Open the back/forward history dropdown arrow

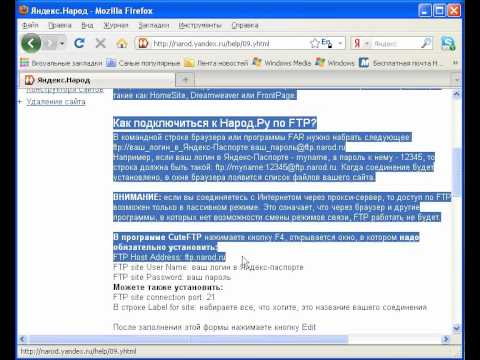[x=62, y=43]
